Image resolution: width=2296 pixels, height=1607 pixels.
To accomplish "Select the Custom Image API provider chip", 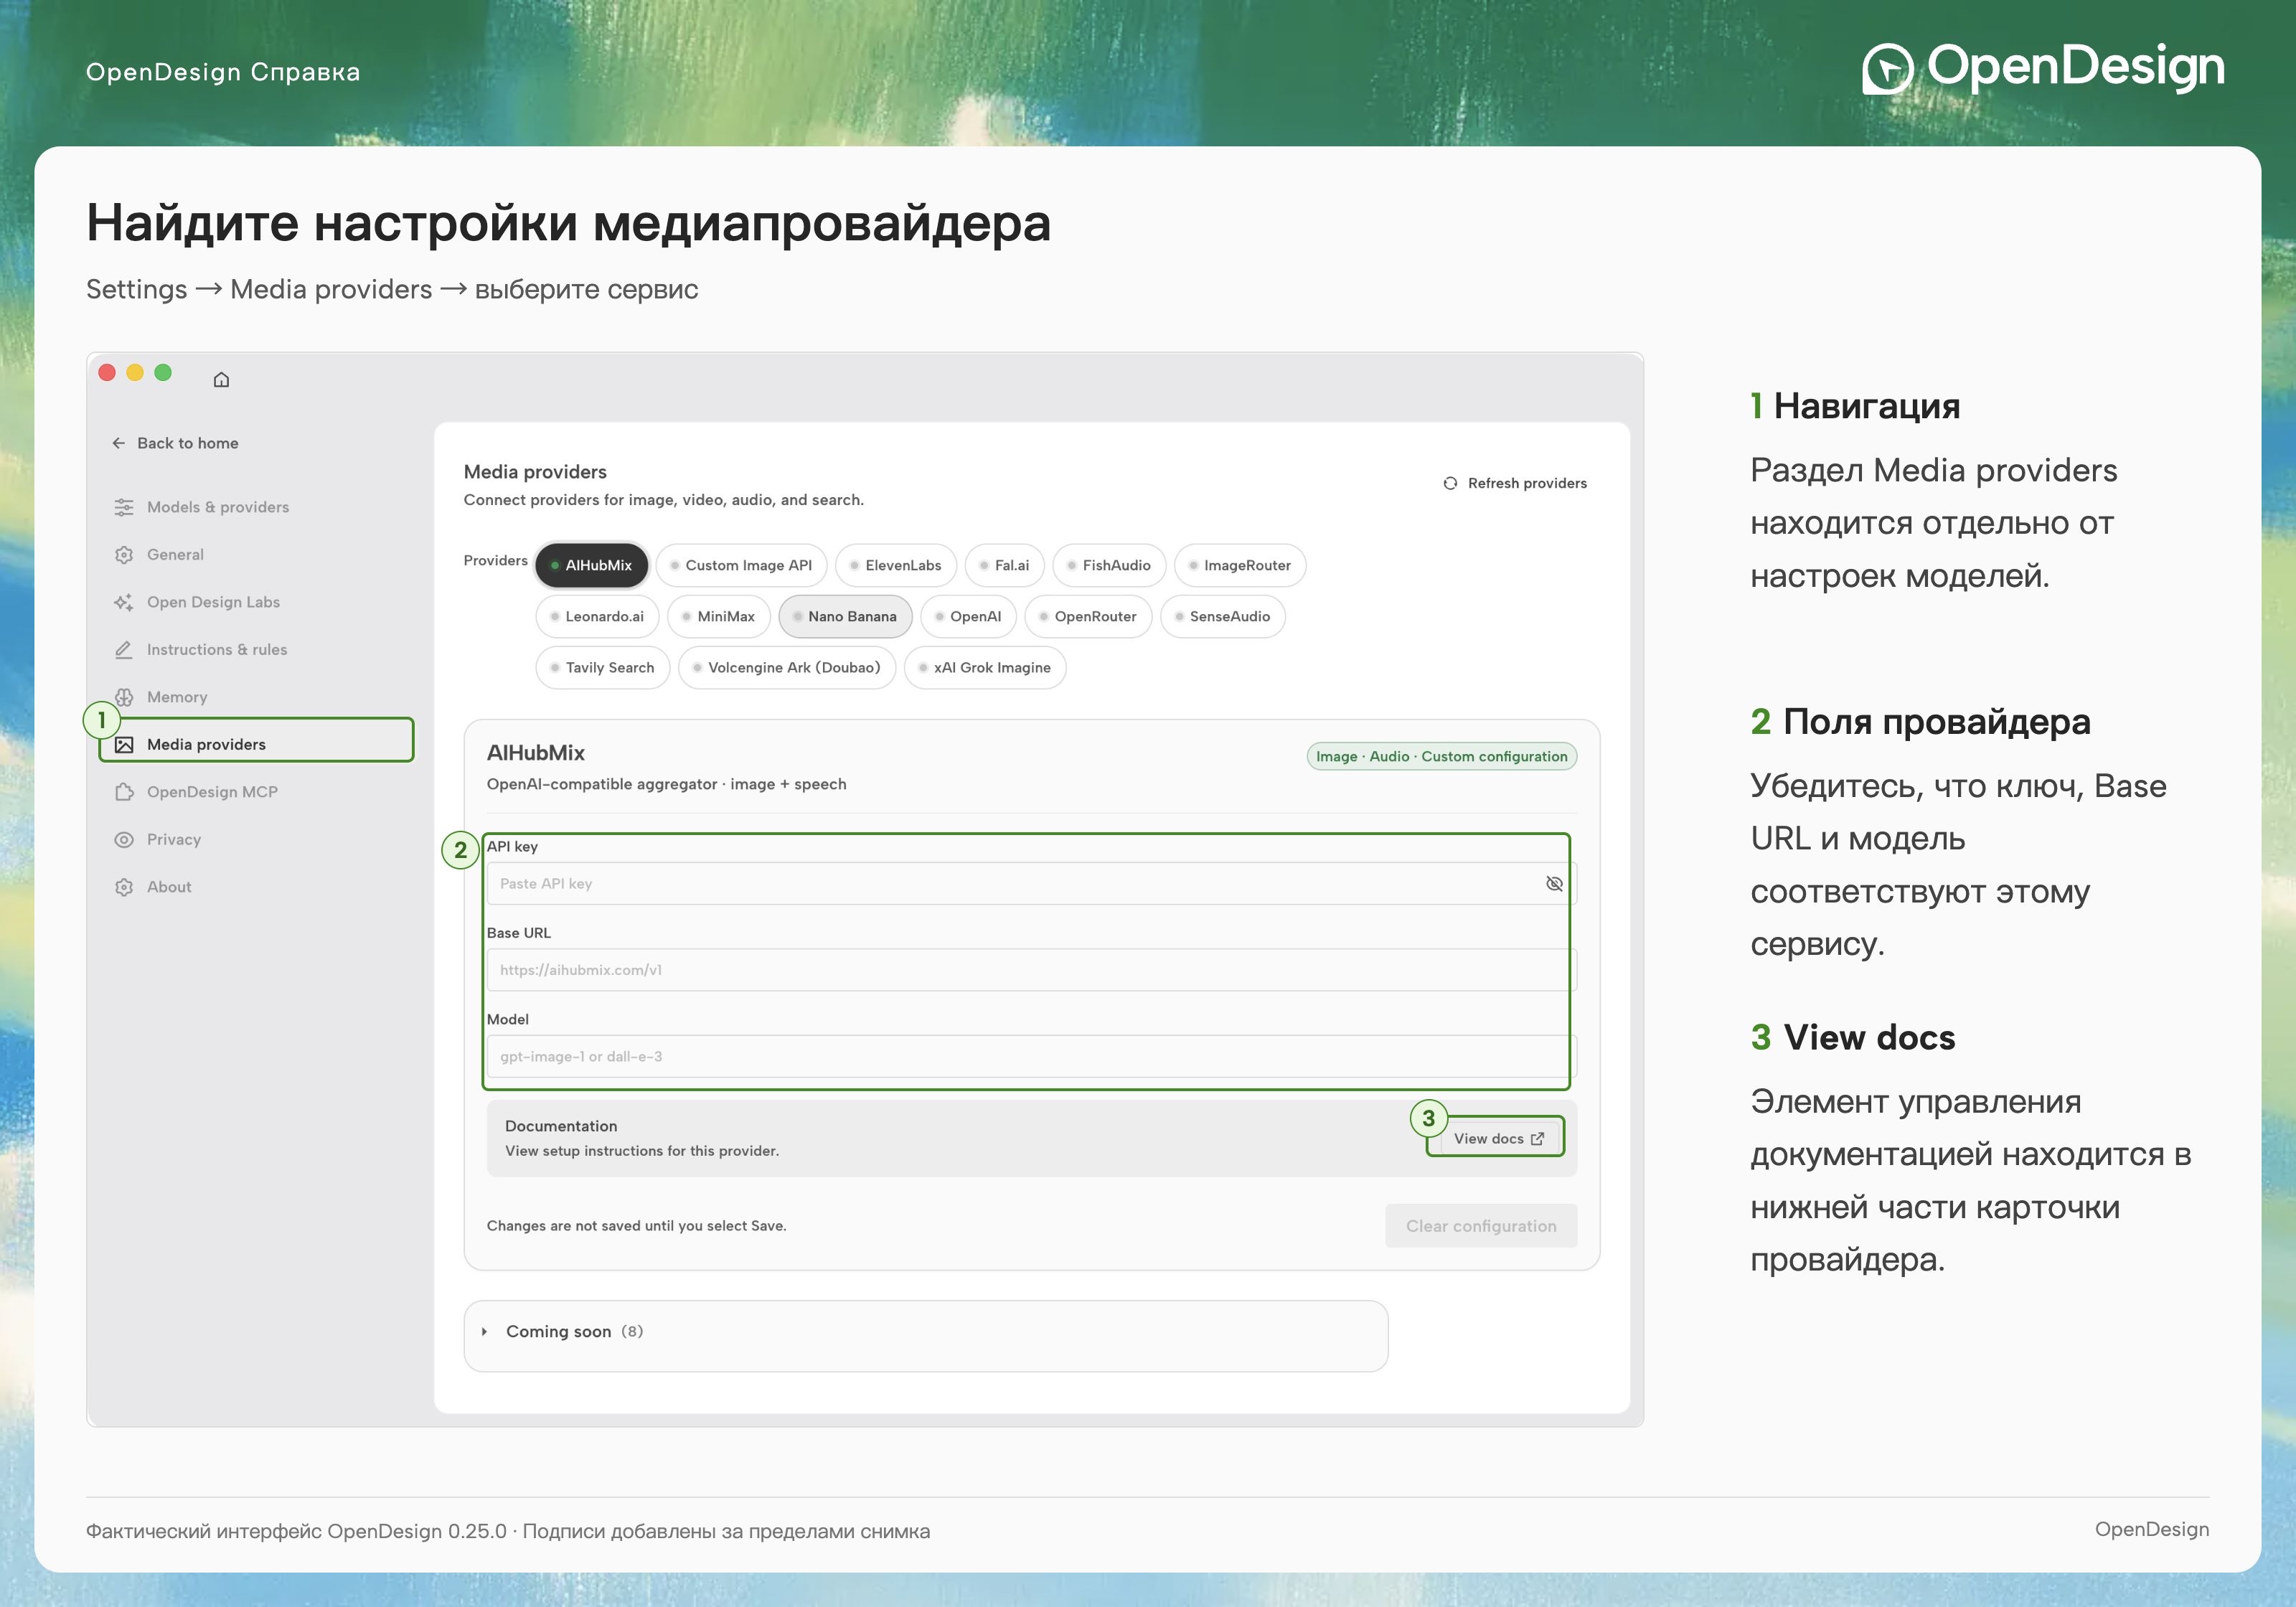I will (x=741, y=565).
